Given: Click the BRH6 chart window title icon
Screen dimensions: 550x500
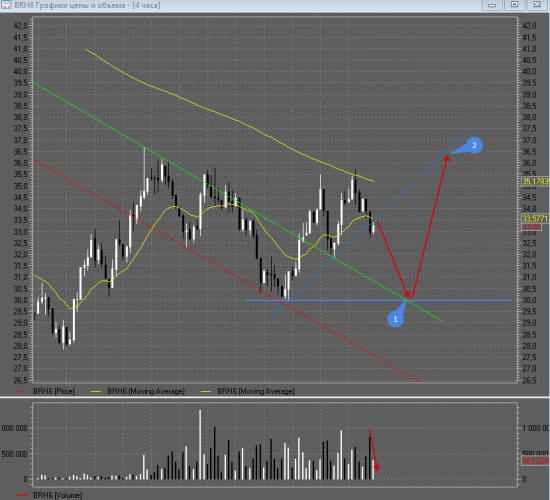Looking at the screenshot, I should click(6, 5).
